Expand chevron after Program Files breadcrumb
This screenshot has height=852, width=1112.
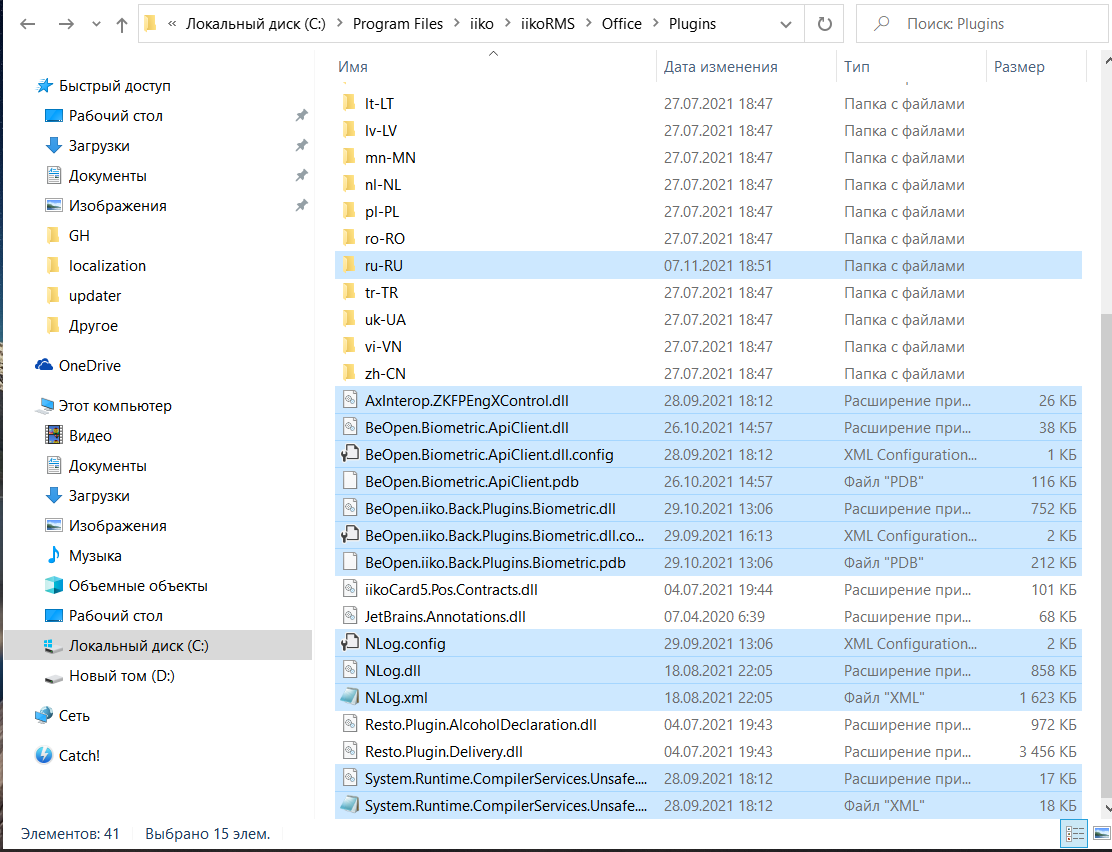[x=456, y=24]
